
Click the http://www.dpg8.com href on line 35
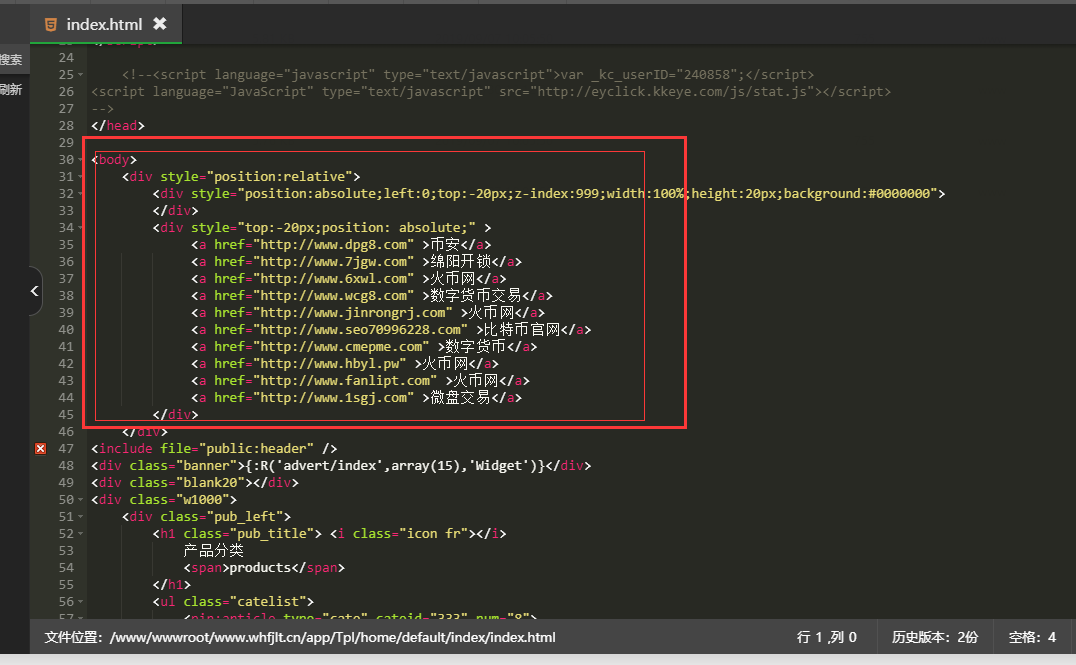click(x=333, y=245)
